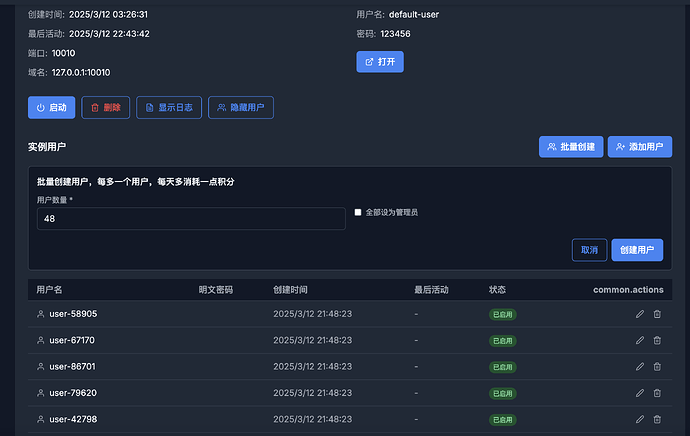This screenshot has width=690, height=436.
Task: Click the port value 10010
Action: (x=63, y=53)
